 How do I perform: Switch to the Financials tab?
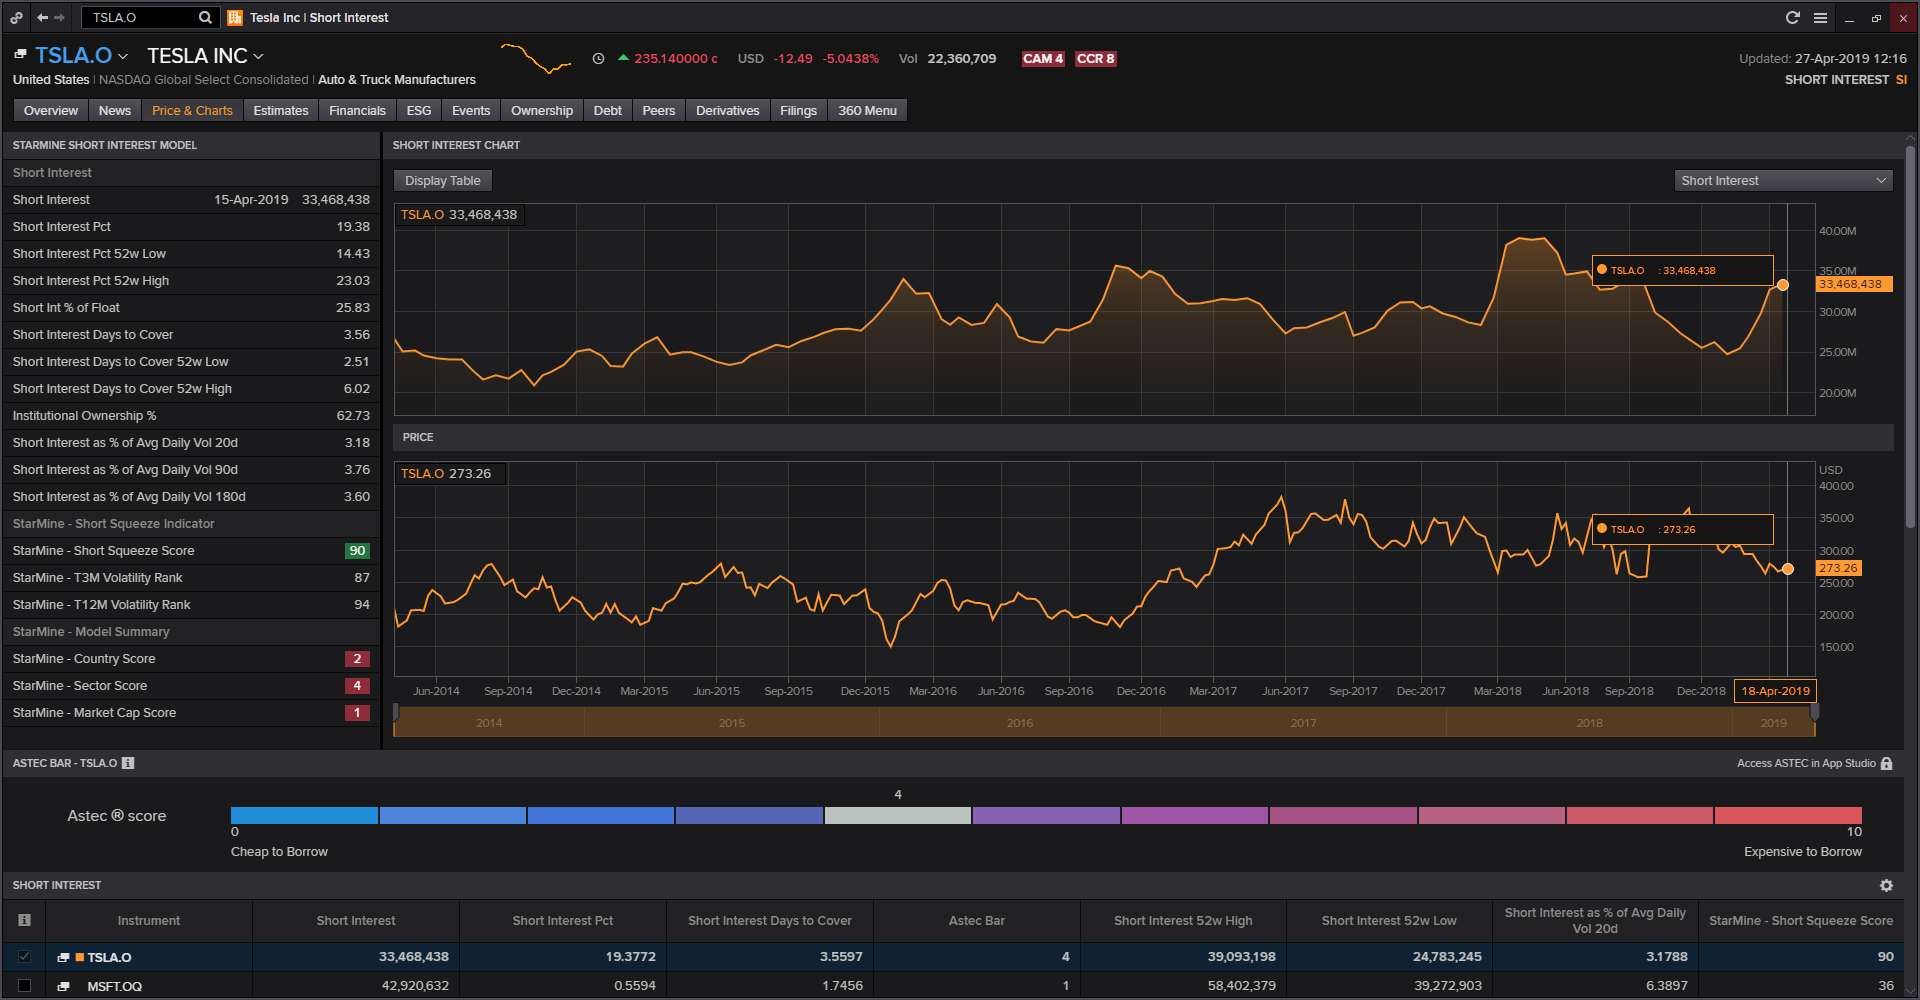(357, 110)
